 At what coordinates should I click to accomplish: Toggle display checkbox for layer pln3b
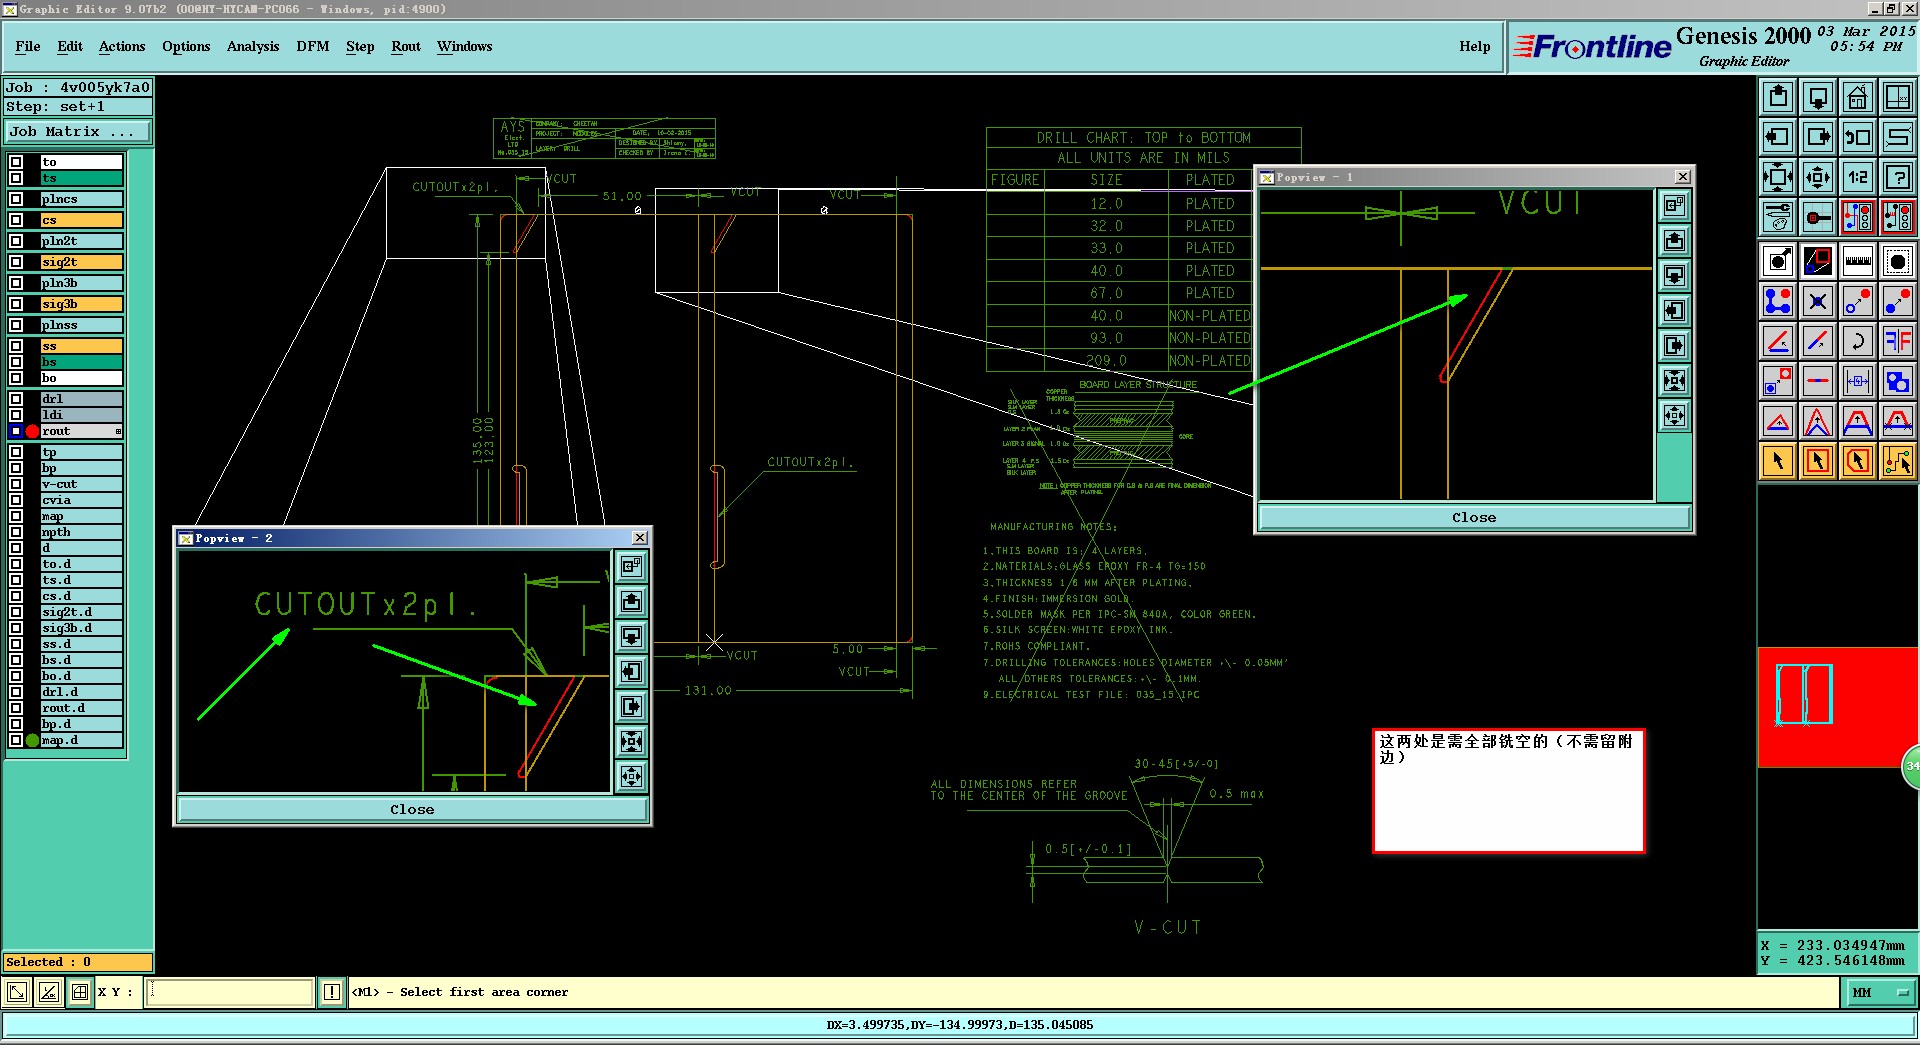16,283
